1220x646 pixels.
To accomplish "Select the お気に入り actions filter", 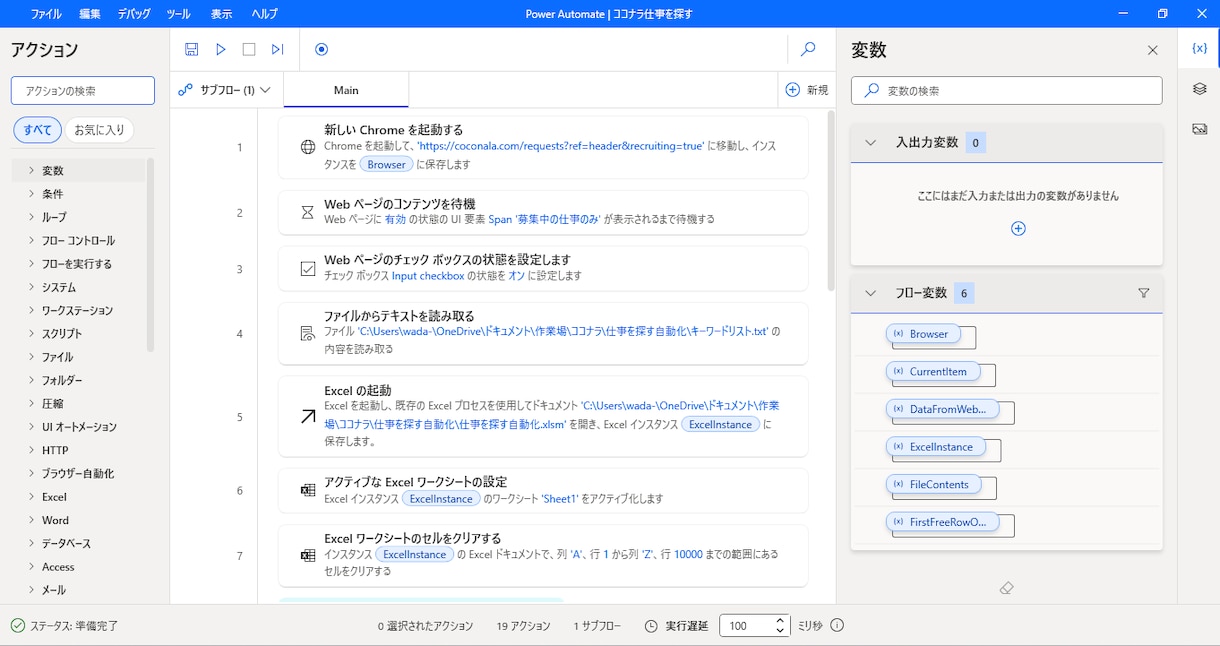I will click(x=100, y=130).
